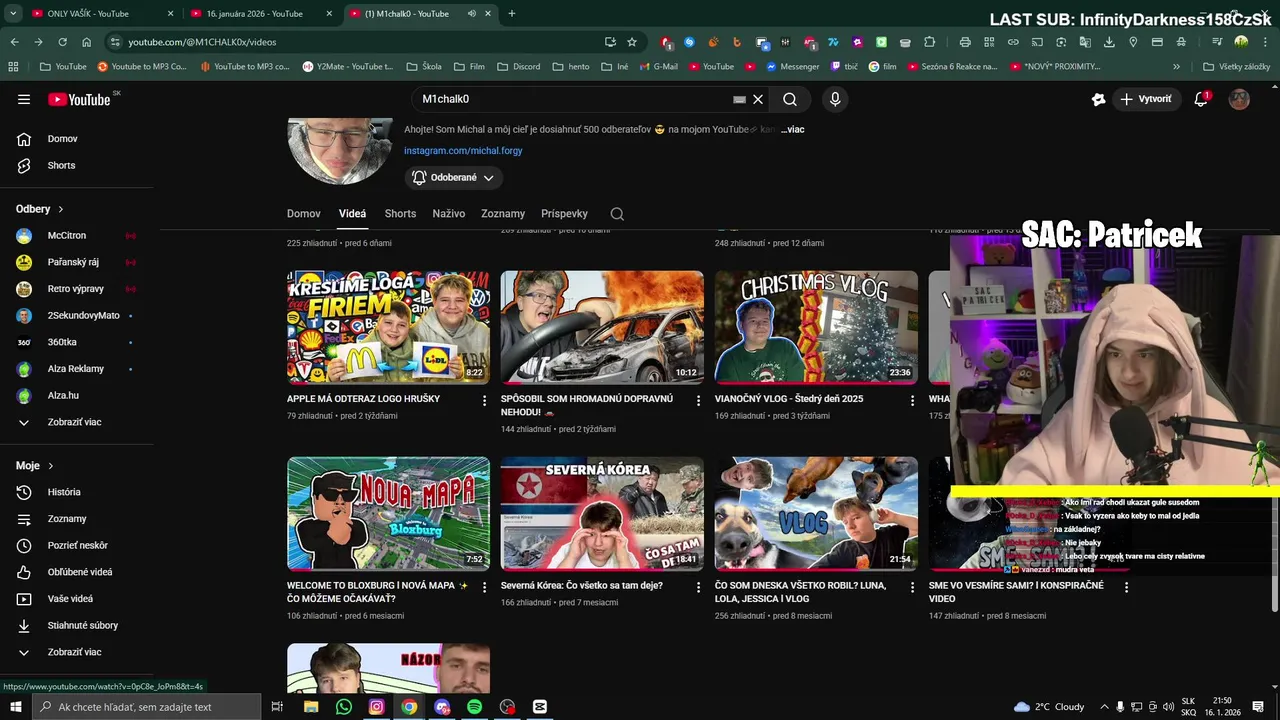Expand Moje section chevron
The width and height of the screenshot is (1280, 720).
click(x=51, y=466)
